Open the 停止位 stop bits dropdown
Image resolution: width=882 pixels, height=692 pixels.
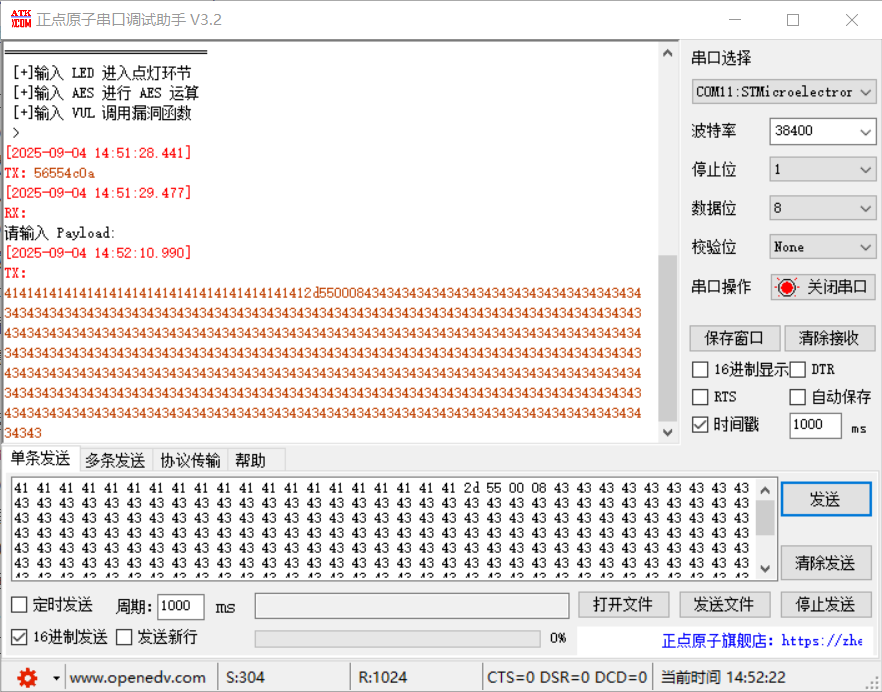[822, 169]
